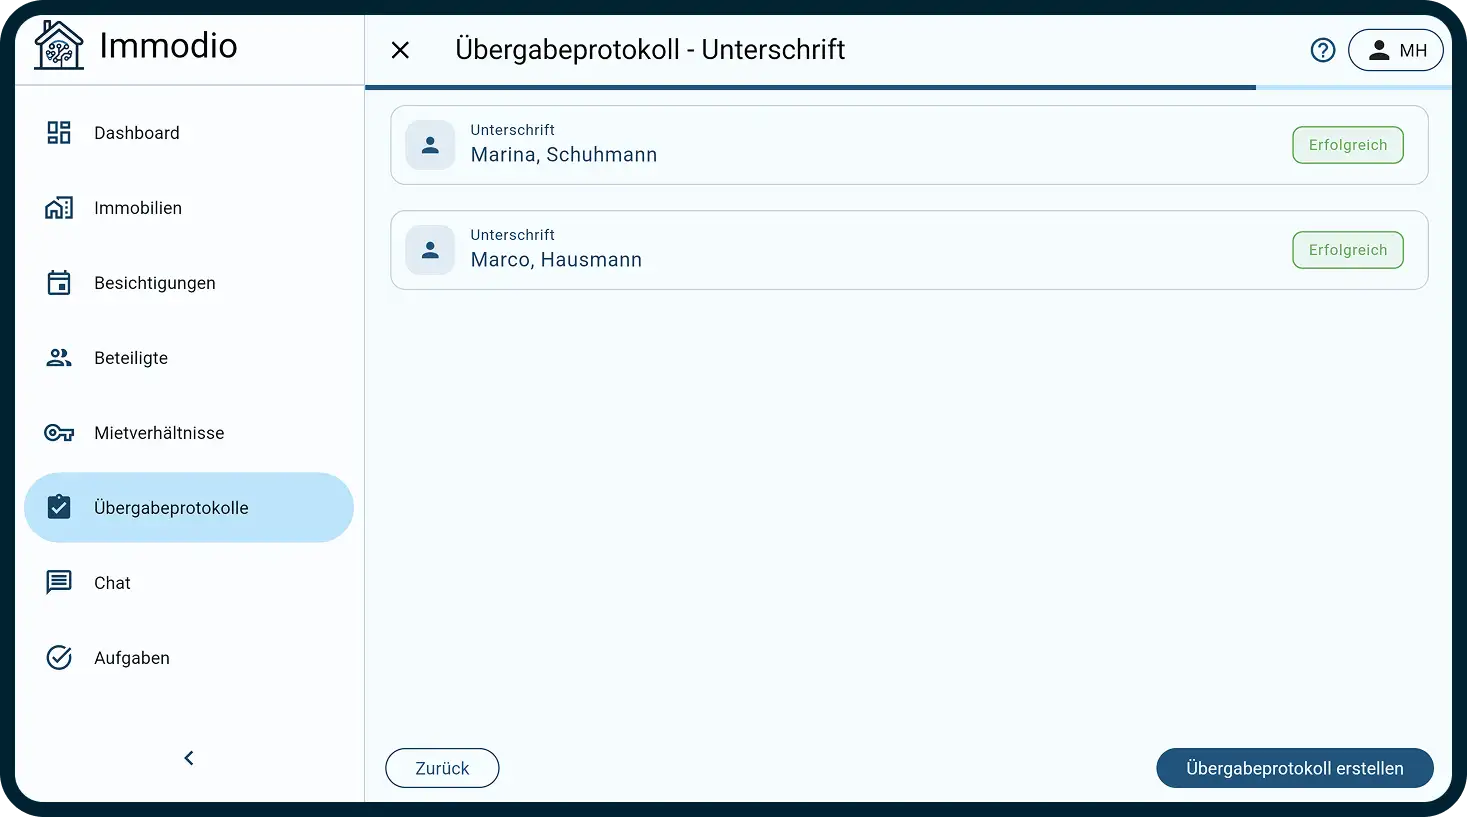
Task: Click the Marina, Schuhmann name text
Action: 564,155
